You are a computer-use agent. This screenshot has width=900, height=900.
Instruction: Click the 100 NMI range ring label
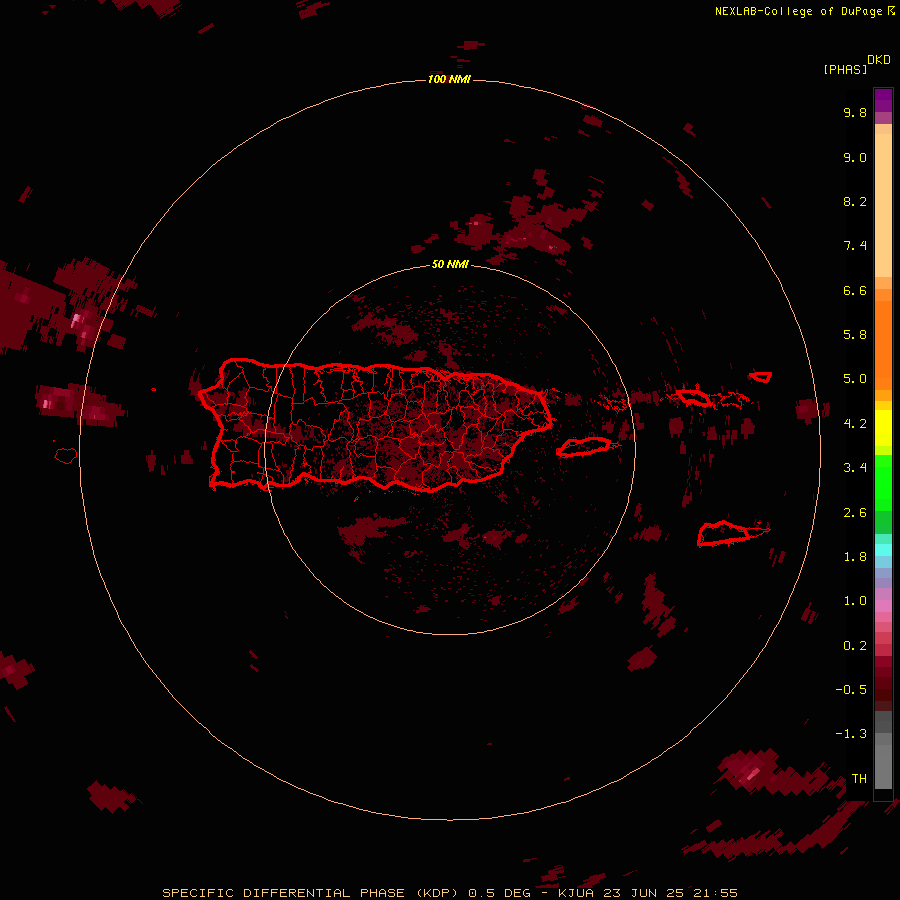coord(449,79)
